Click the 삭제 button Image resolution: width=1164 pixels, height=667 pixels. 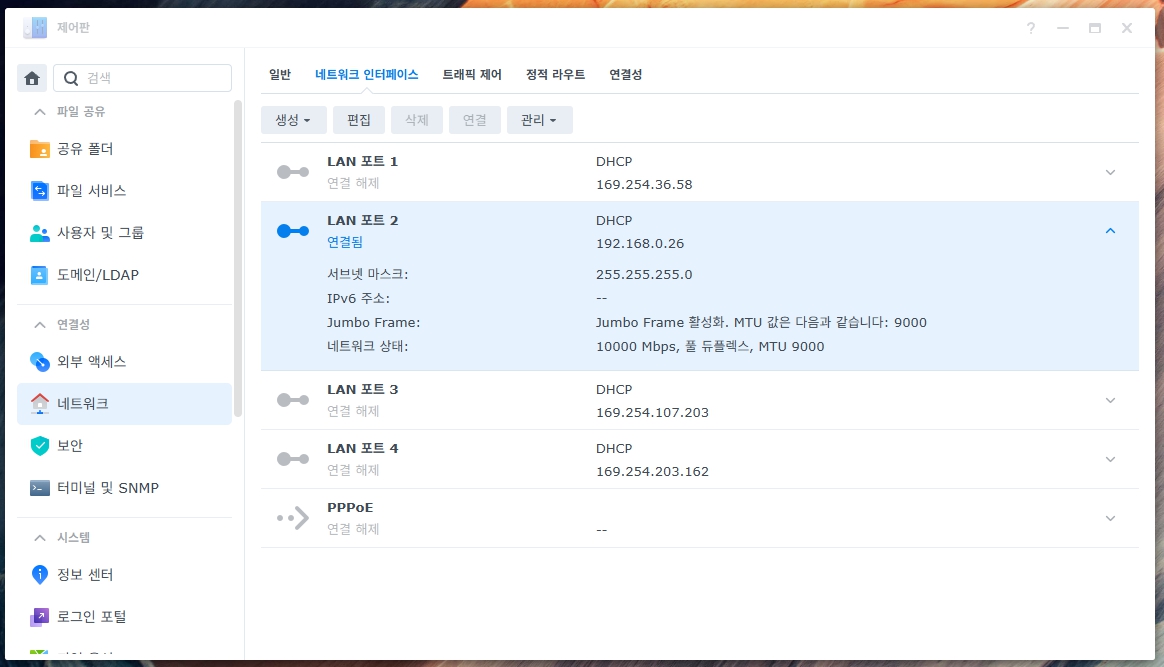click(416, 120)
